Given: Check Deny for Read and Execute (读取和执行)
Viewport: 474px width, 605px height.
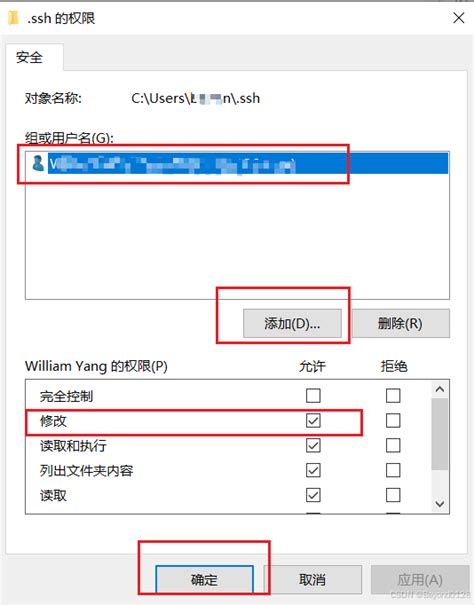Looking at the screenshot, I should coord(393,446).
